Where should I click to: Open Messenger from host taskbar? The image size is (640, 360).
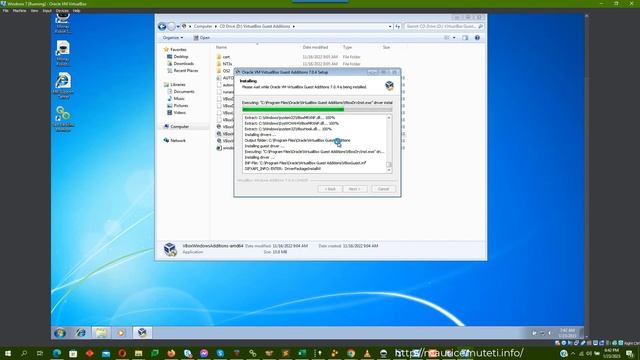pos(204,353)
